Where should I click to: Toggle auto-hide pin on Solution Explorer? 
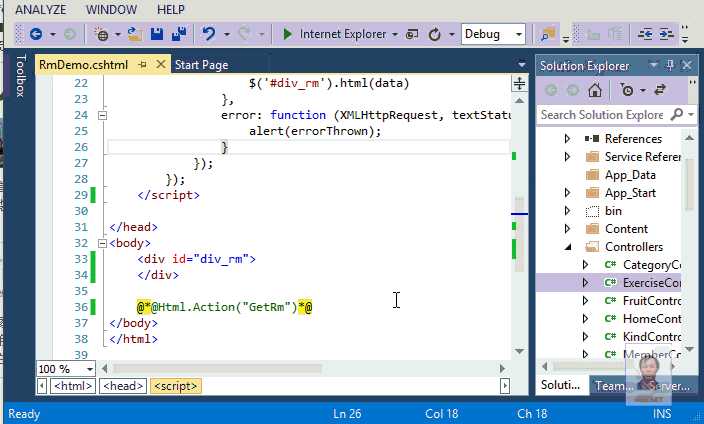(669, 66)
